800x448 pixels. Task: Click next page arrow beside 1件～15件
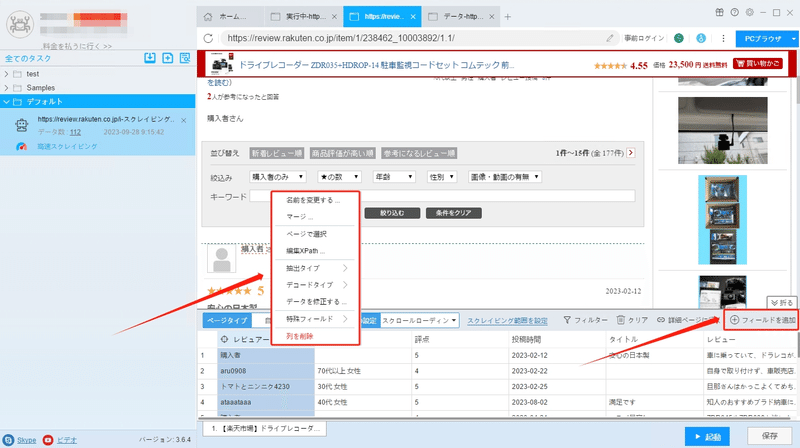click(631, 153)
